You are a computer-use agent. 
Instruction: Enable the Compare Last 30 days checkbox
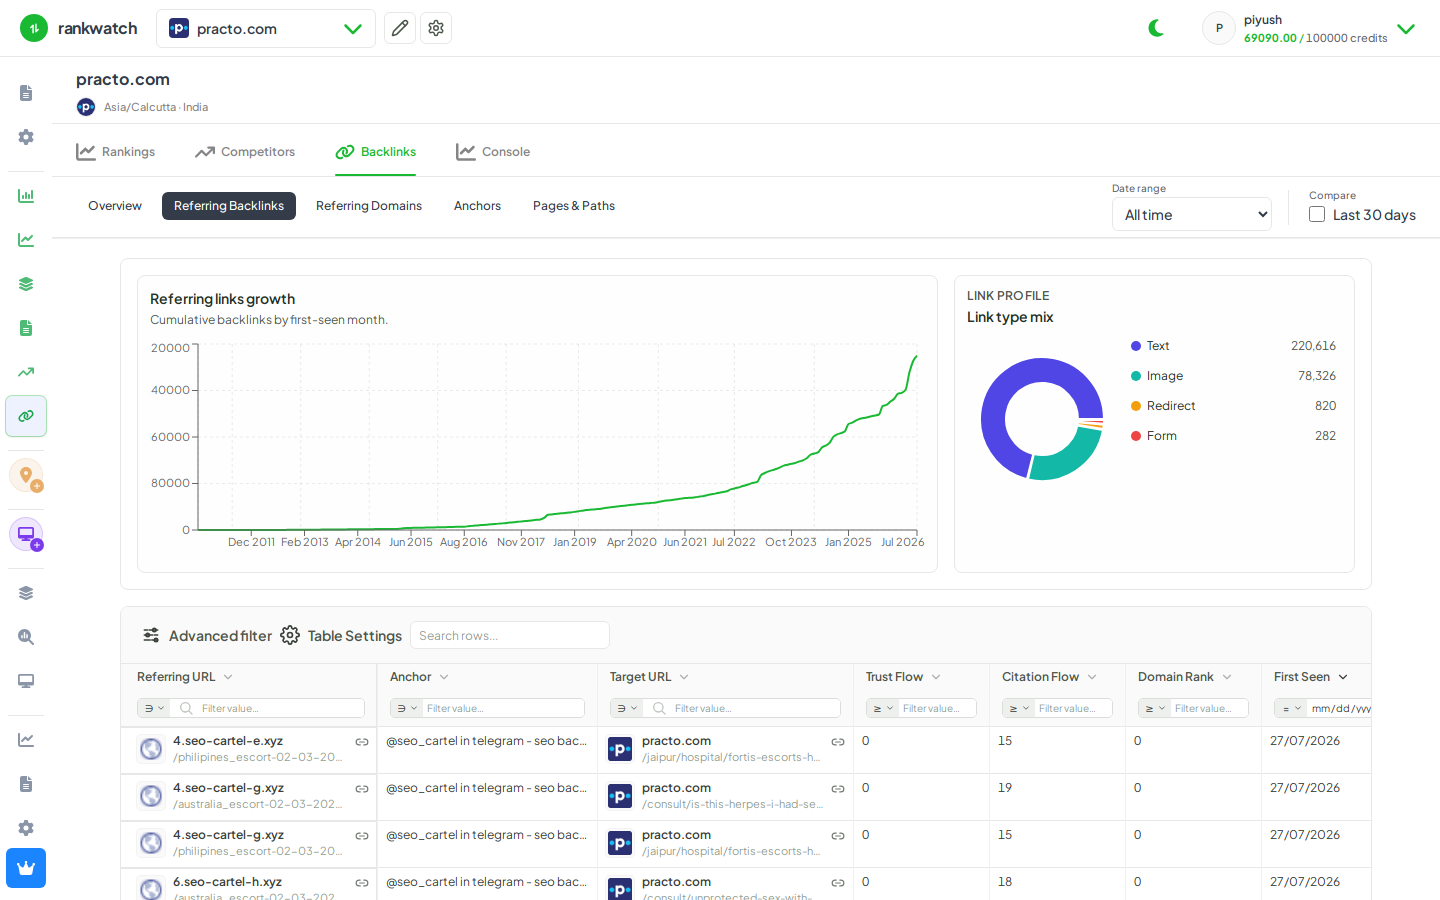click(x=1317, y=214)
